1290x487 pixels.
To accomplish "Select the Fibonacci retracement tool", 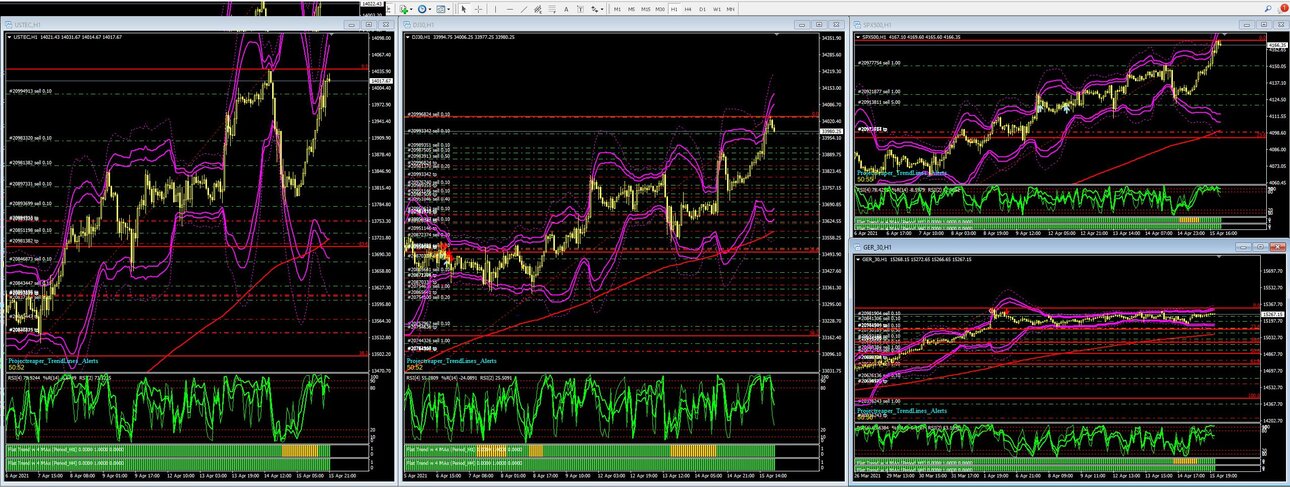I will [552, 9].
